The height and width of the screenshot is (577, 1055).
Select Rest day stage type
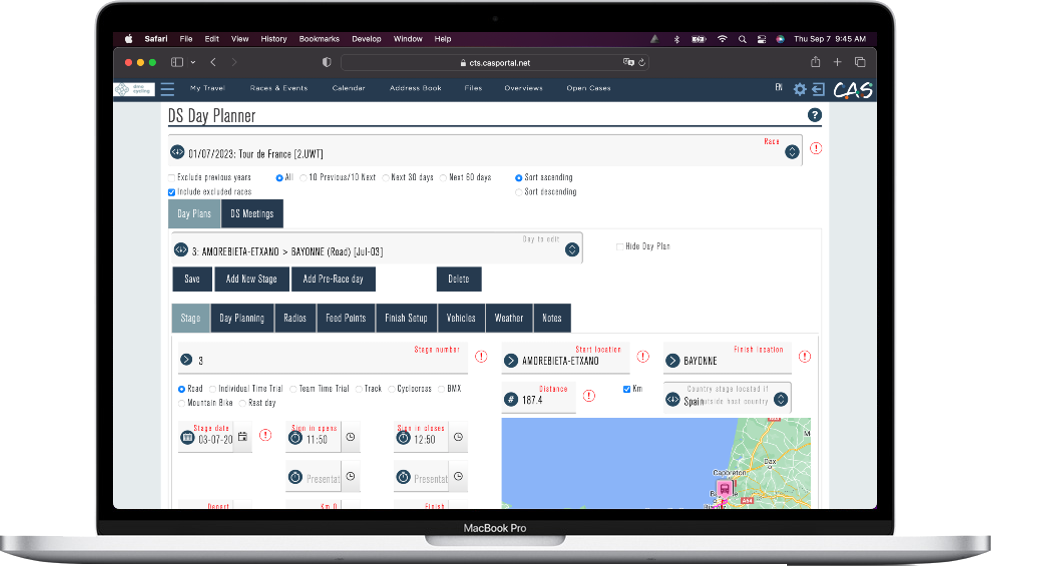click(x=243, y=403)
